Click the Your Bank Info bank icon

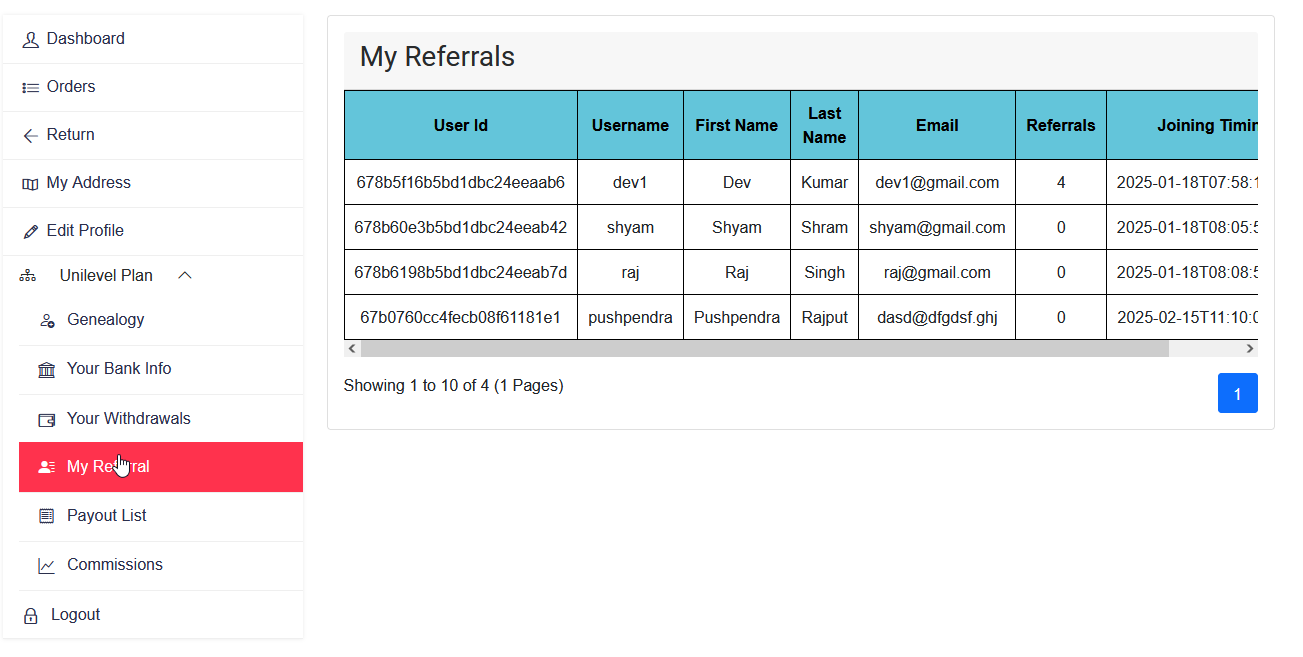(46, 369)
